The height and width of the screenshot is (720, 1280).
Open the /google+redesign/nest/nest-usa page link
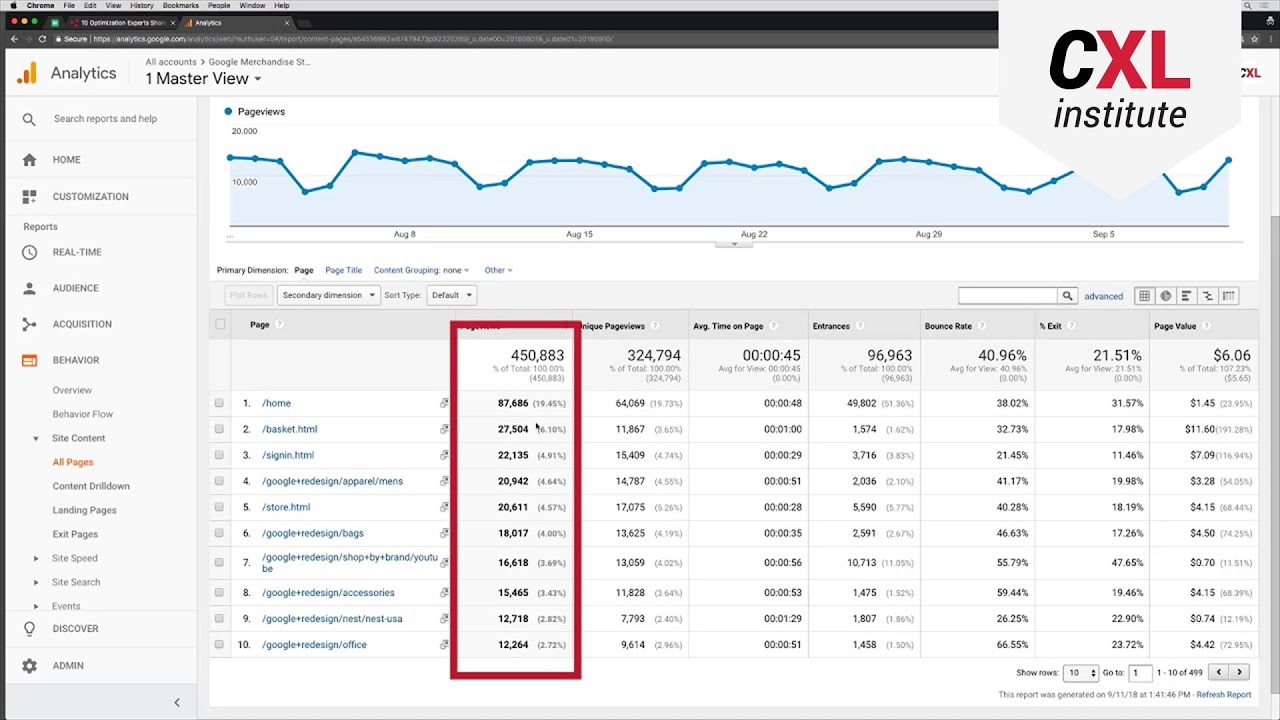click(332, 619)
